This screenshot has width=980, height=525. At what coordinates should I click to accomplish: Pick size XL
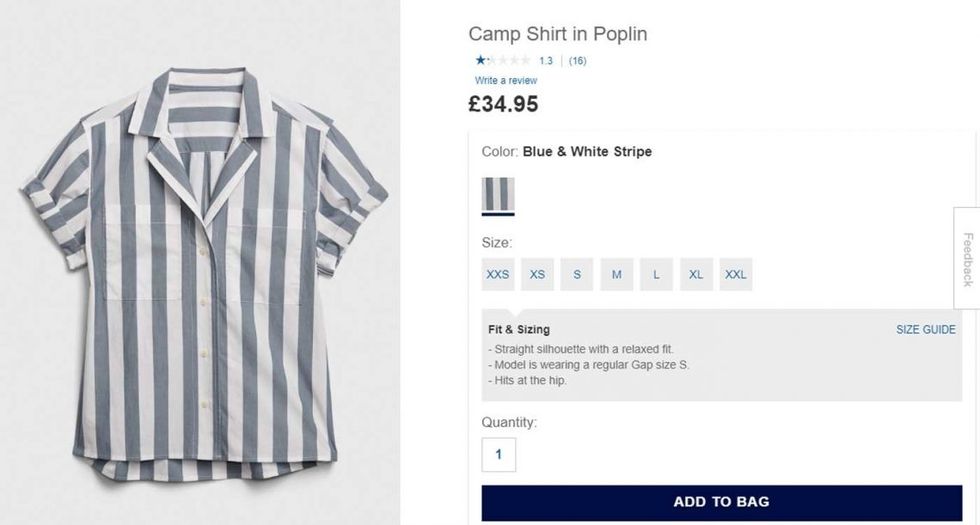696,274
